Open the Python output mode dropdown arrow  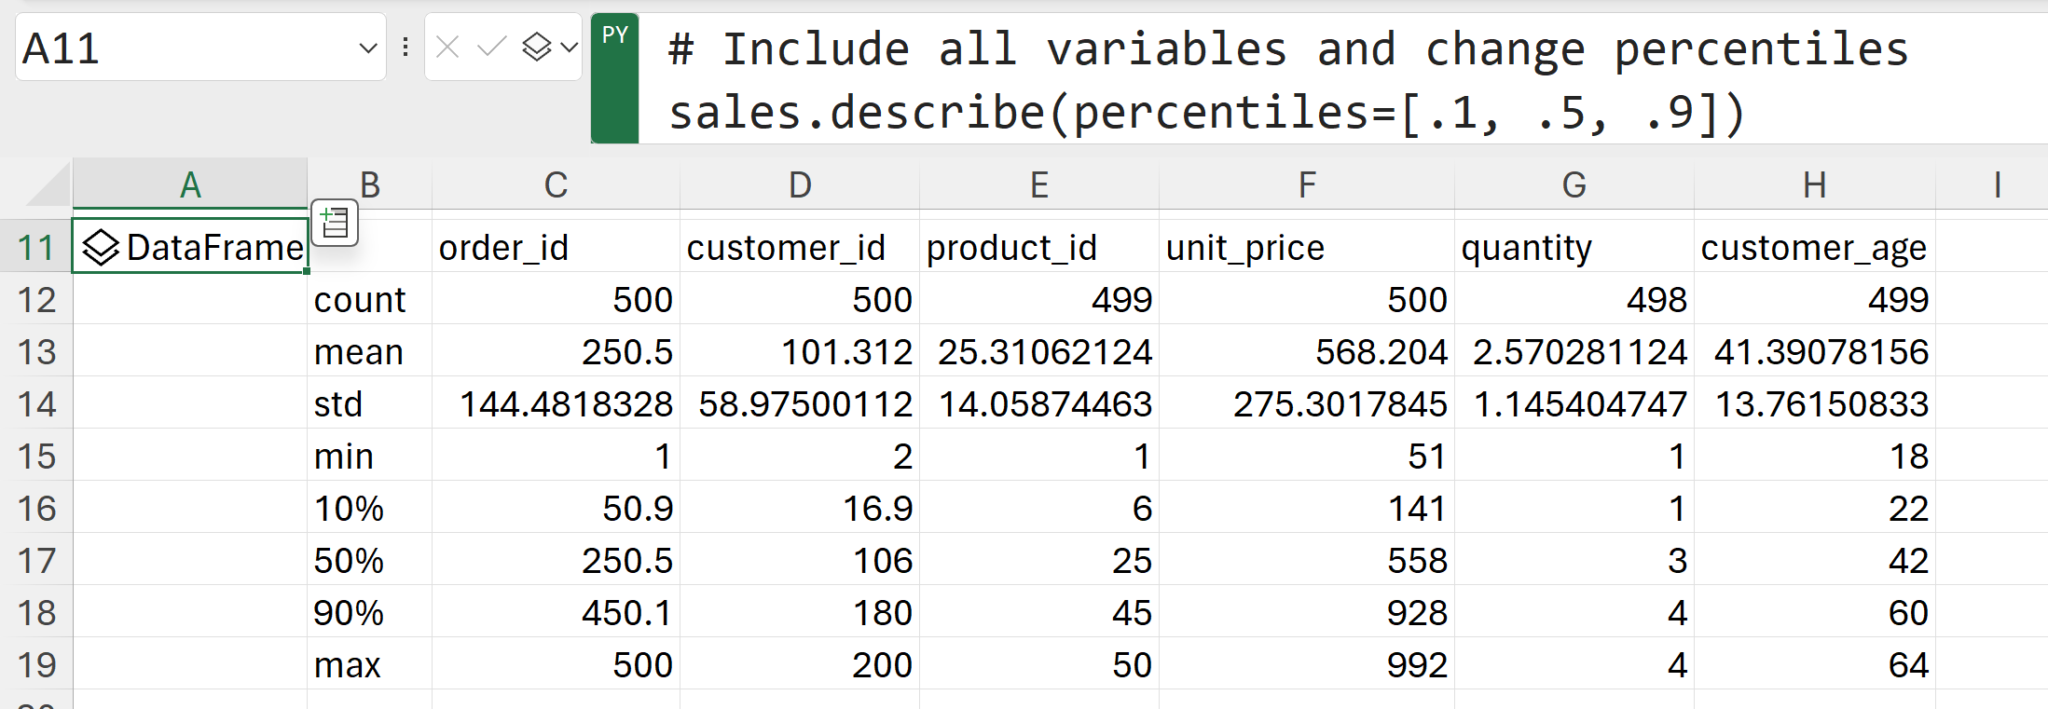[x=569, y=47]
